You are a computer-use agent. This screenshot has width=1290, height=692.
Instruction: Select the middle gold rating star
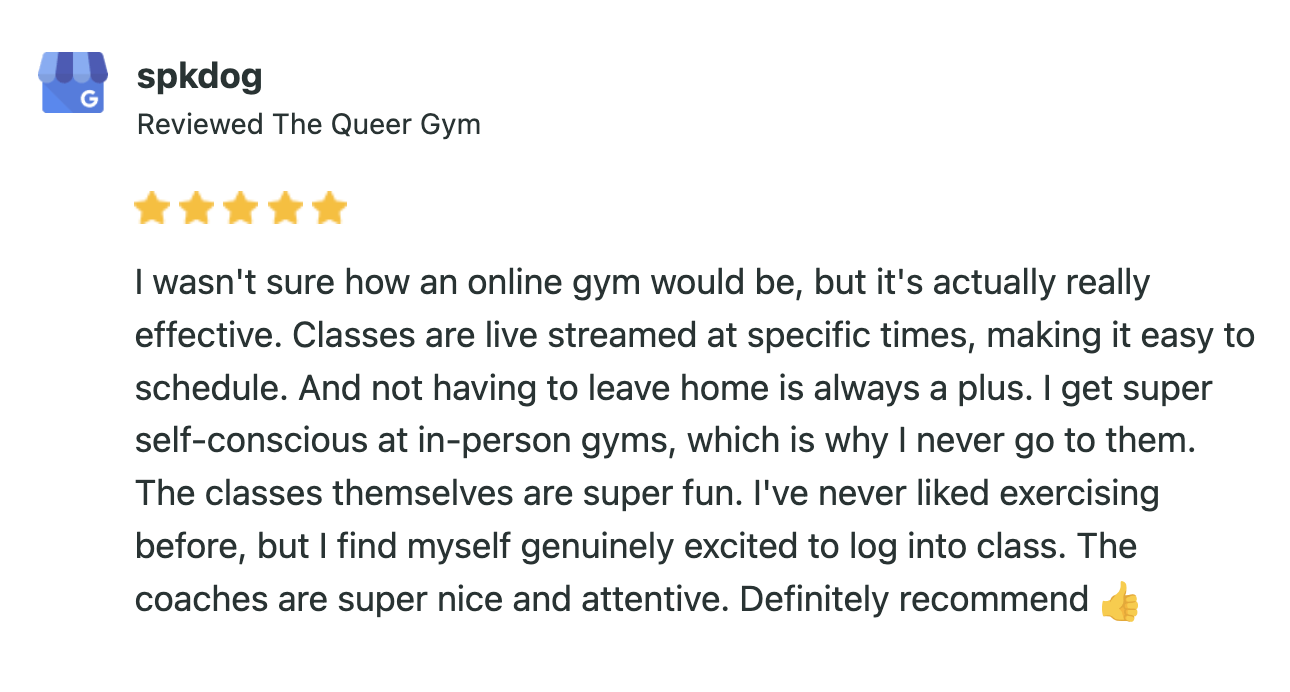240,209
